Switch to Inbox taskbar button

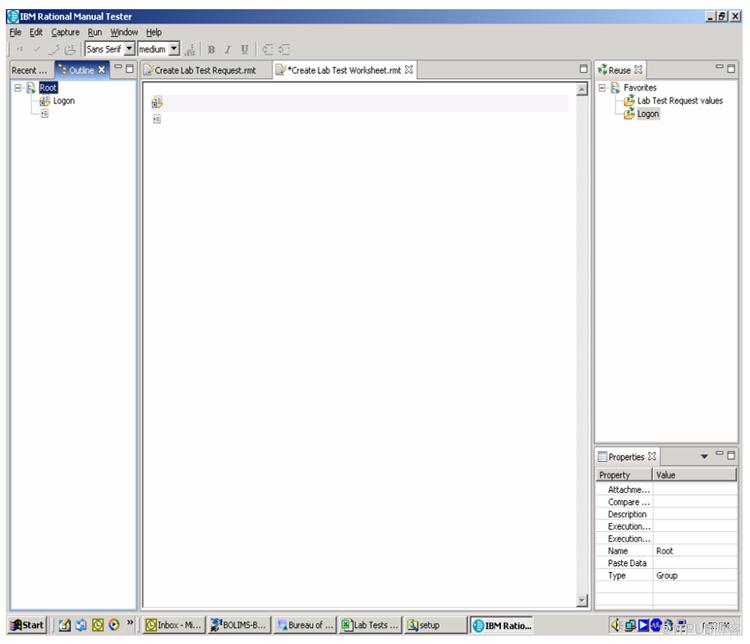point(174,625)
